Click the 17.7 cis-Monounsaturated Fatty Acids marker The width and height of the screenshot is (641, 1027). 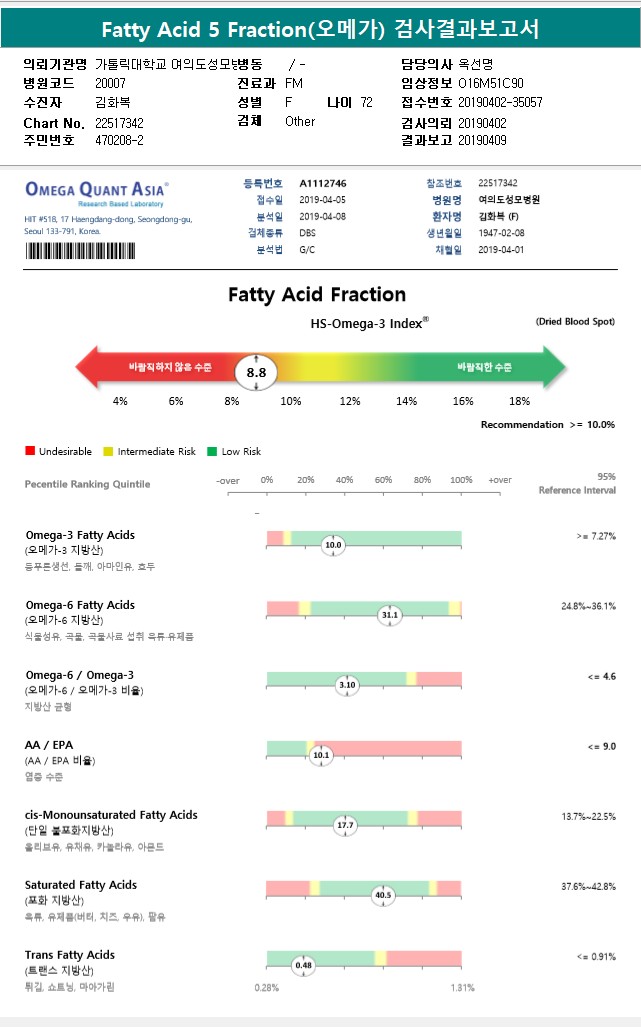[x=345, y=825]
